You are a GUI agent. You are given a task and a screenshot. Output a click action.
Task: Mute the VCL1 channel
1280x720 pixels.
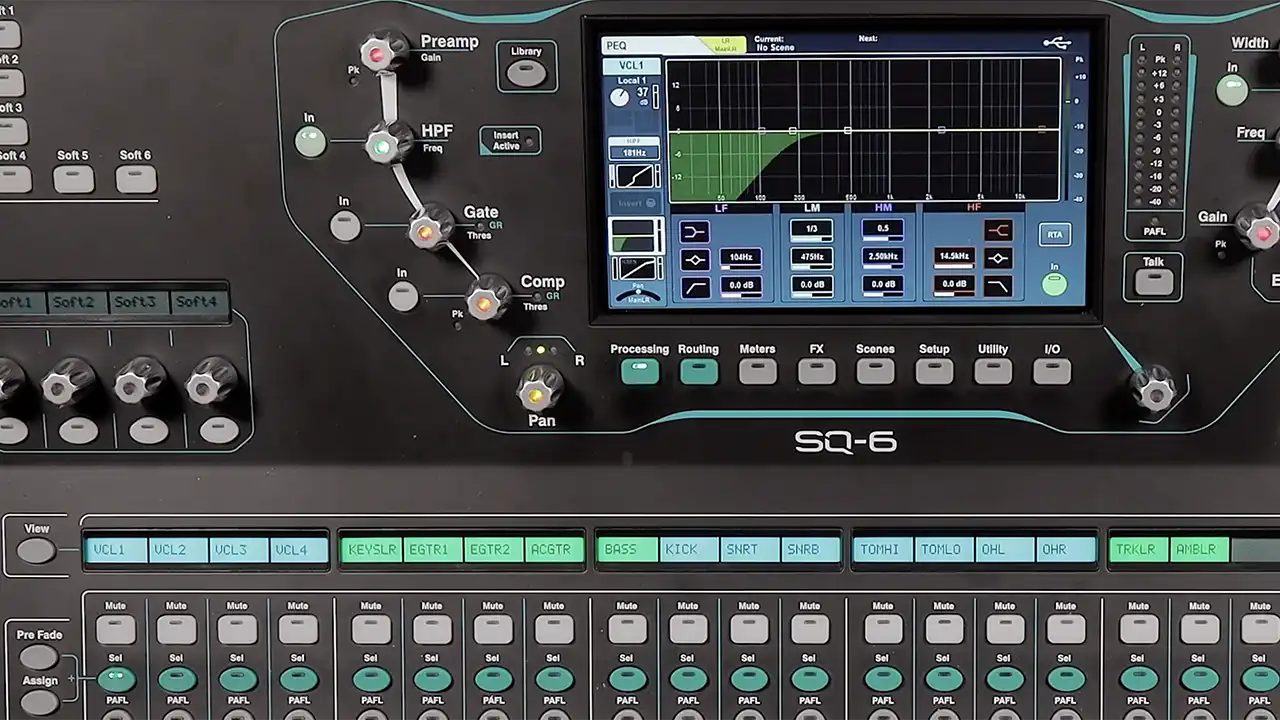pyautogui.click(x=116, y=629)
